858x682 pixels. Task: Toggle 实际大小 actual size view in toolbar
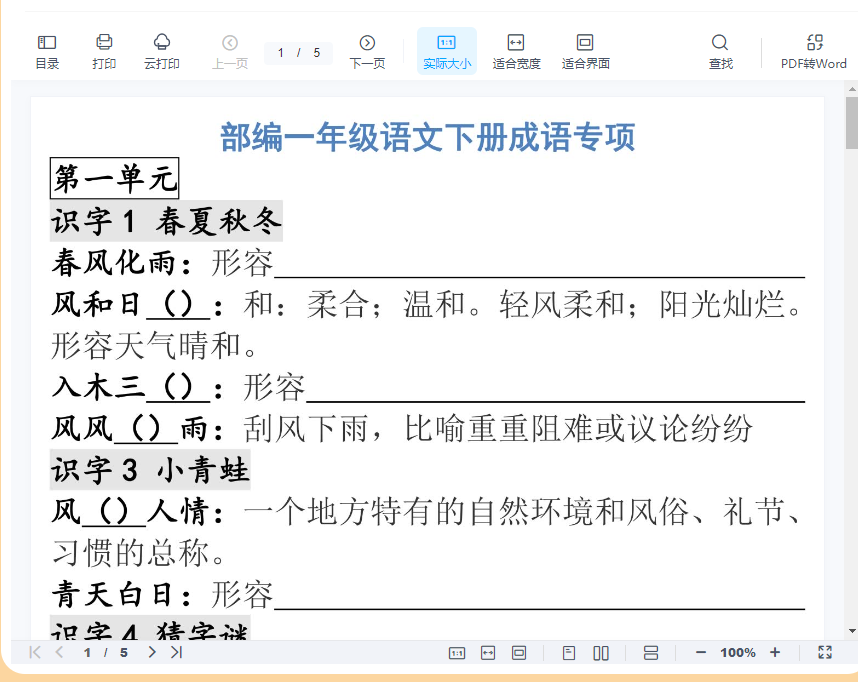[x=446, y=51]
